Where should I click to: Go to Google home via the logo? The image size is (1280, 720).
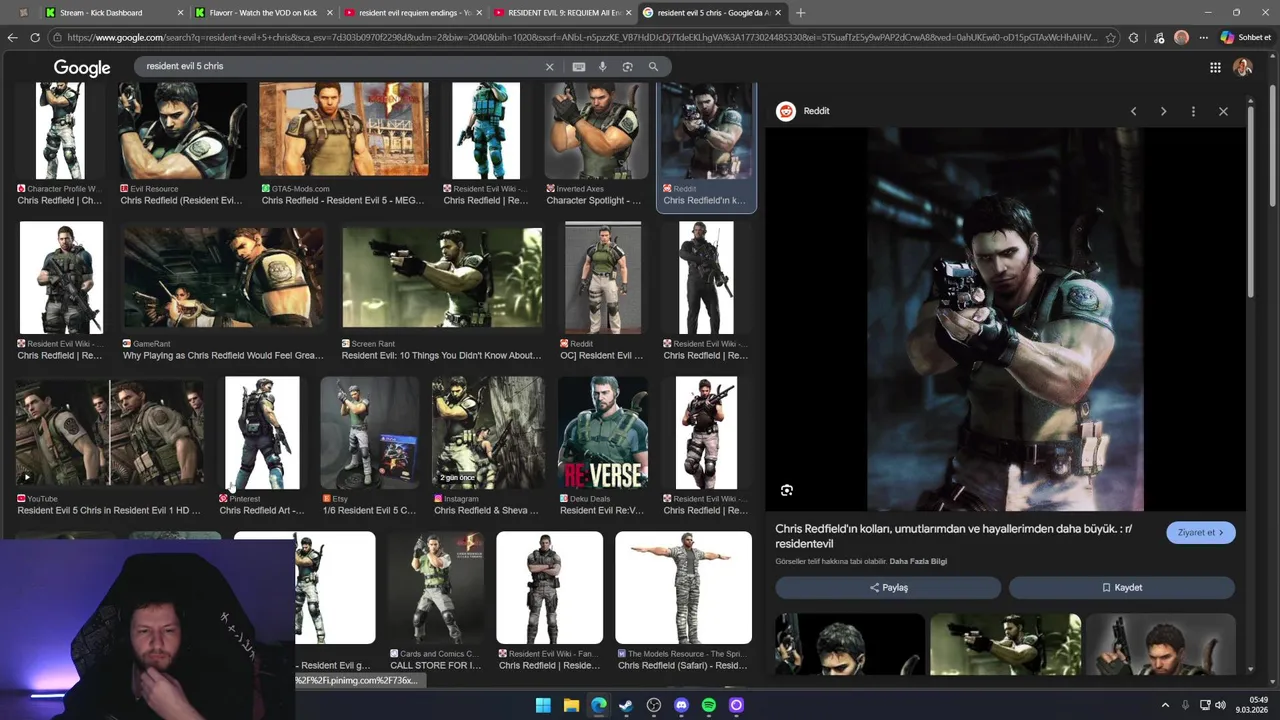click(x=82, y=68)
